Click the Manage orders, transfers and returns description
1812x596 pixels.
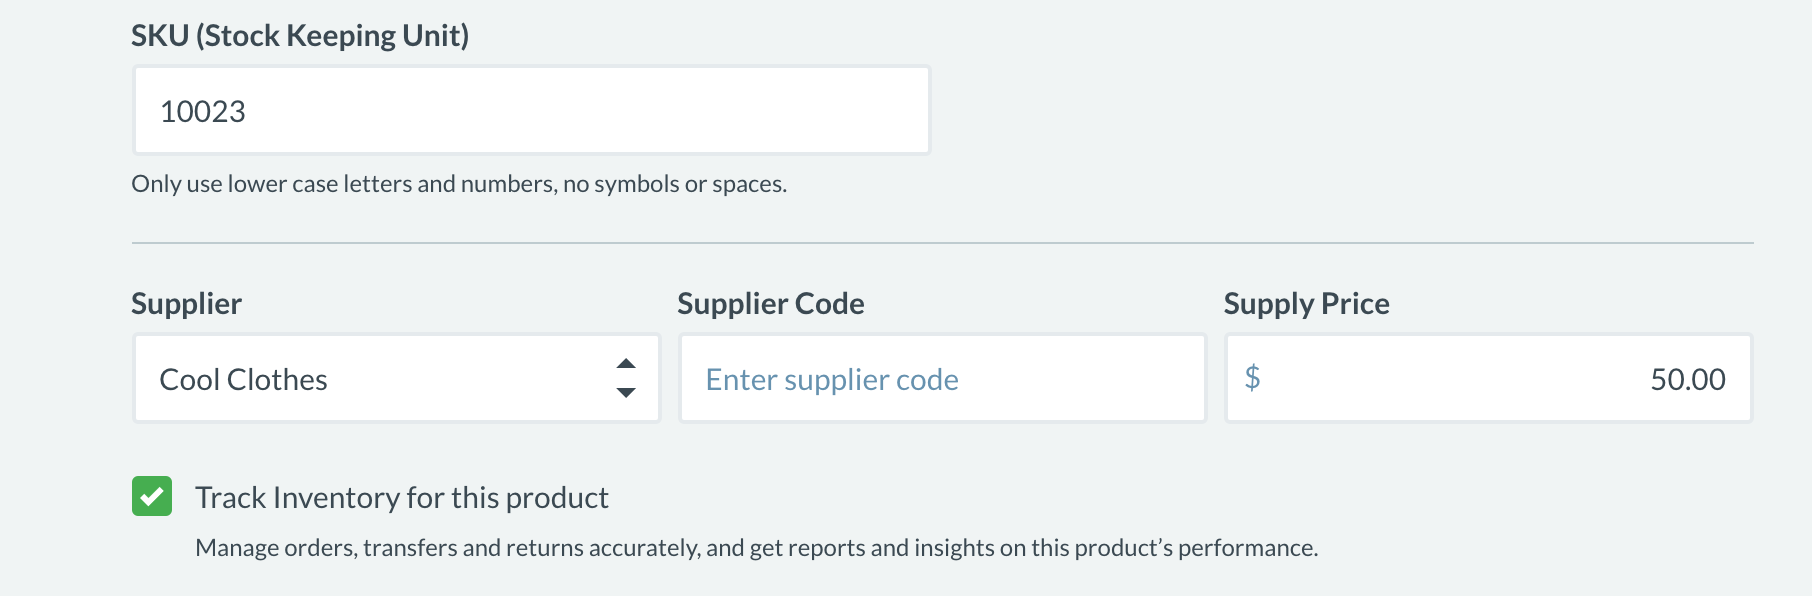[x=756, y=548]
